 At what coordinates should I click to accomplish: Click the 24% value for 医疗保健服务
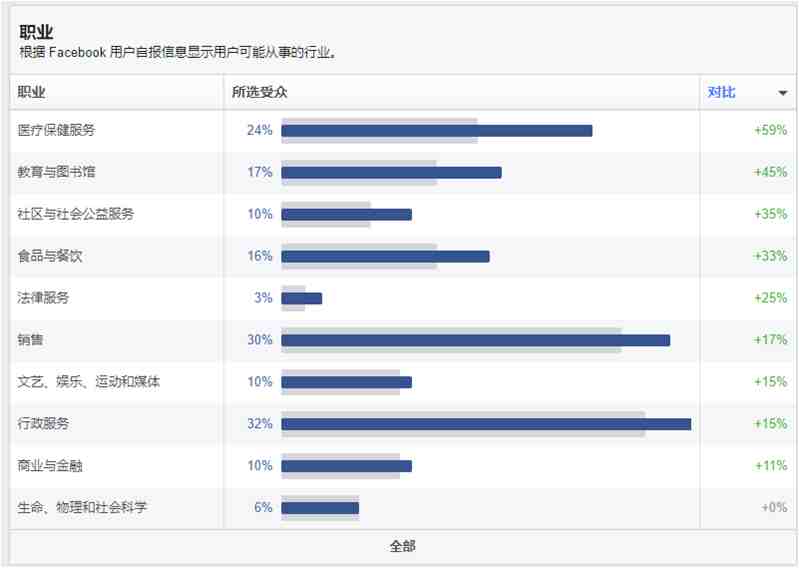tap(260, 130)
